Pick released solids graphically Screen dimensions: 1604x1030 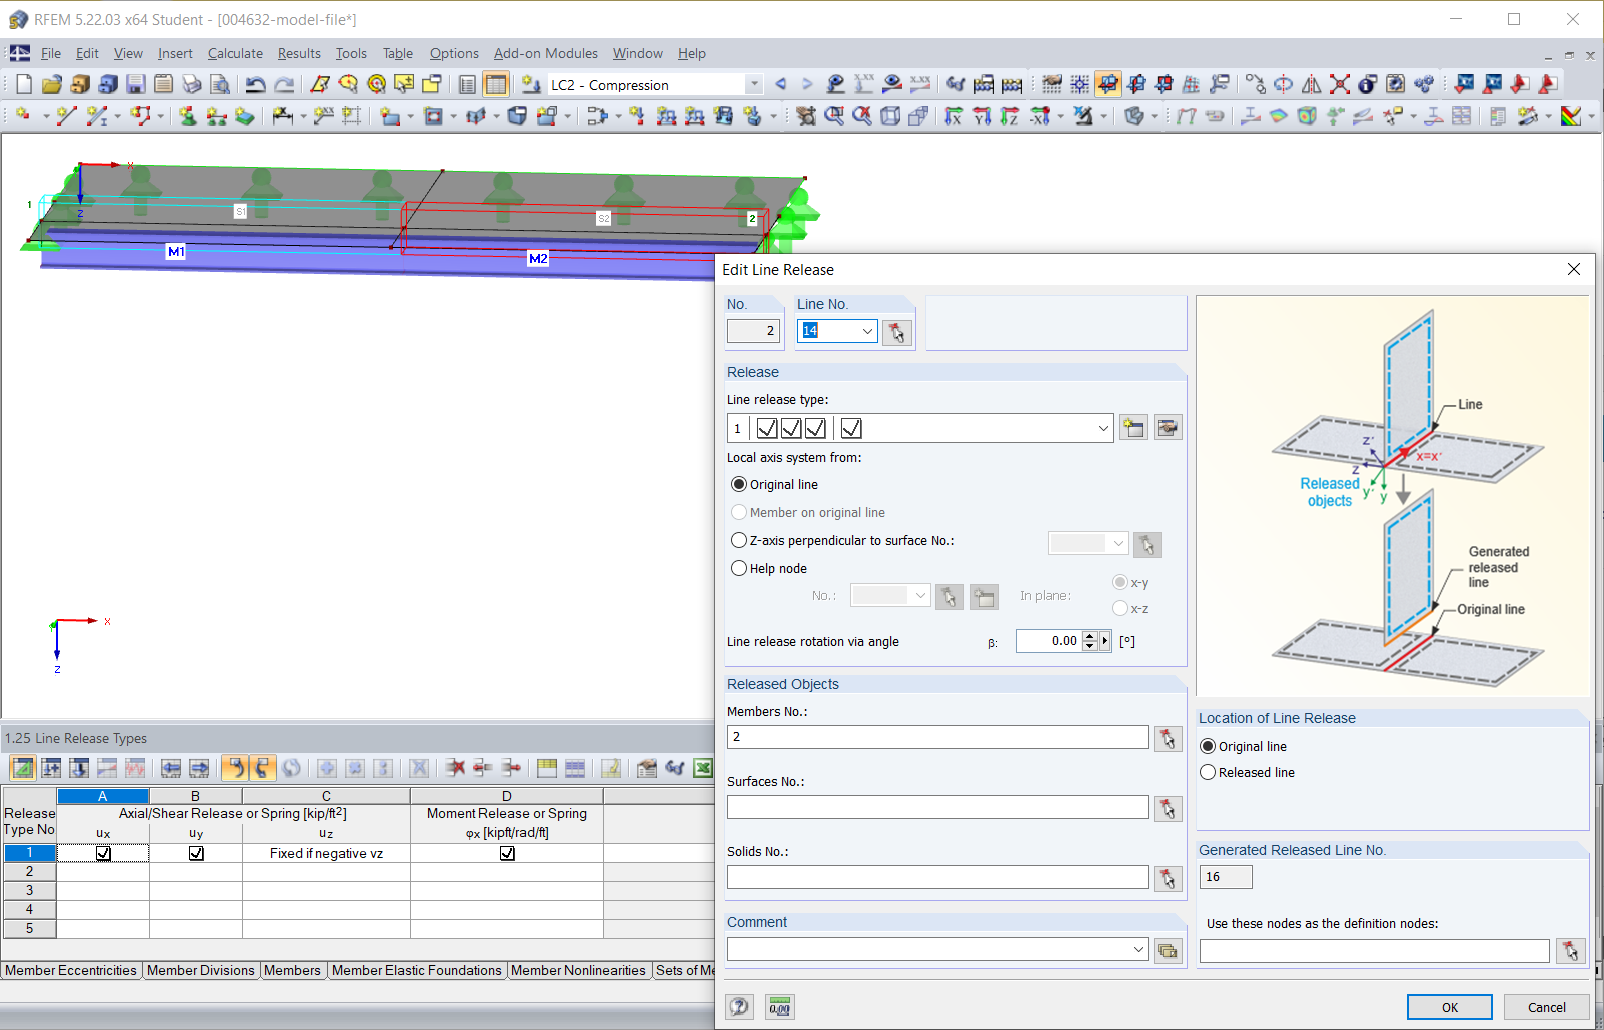(1168, 879)
